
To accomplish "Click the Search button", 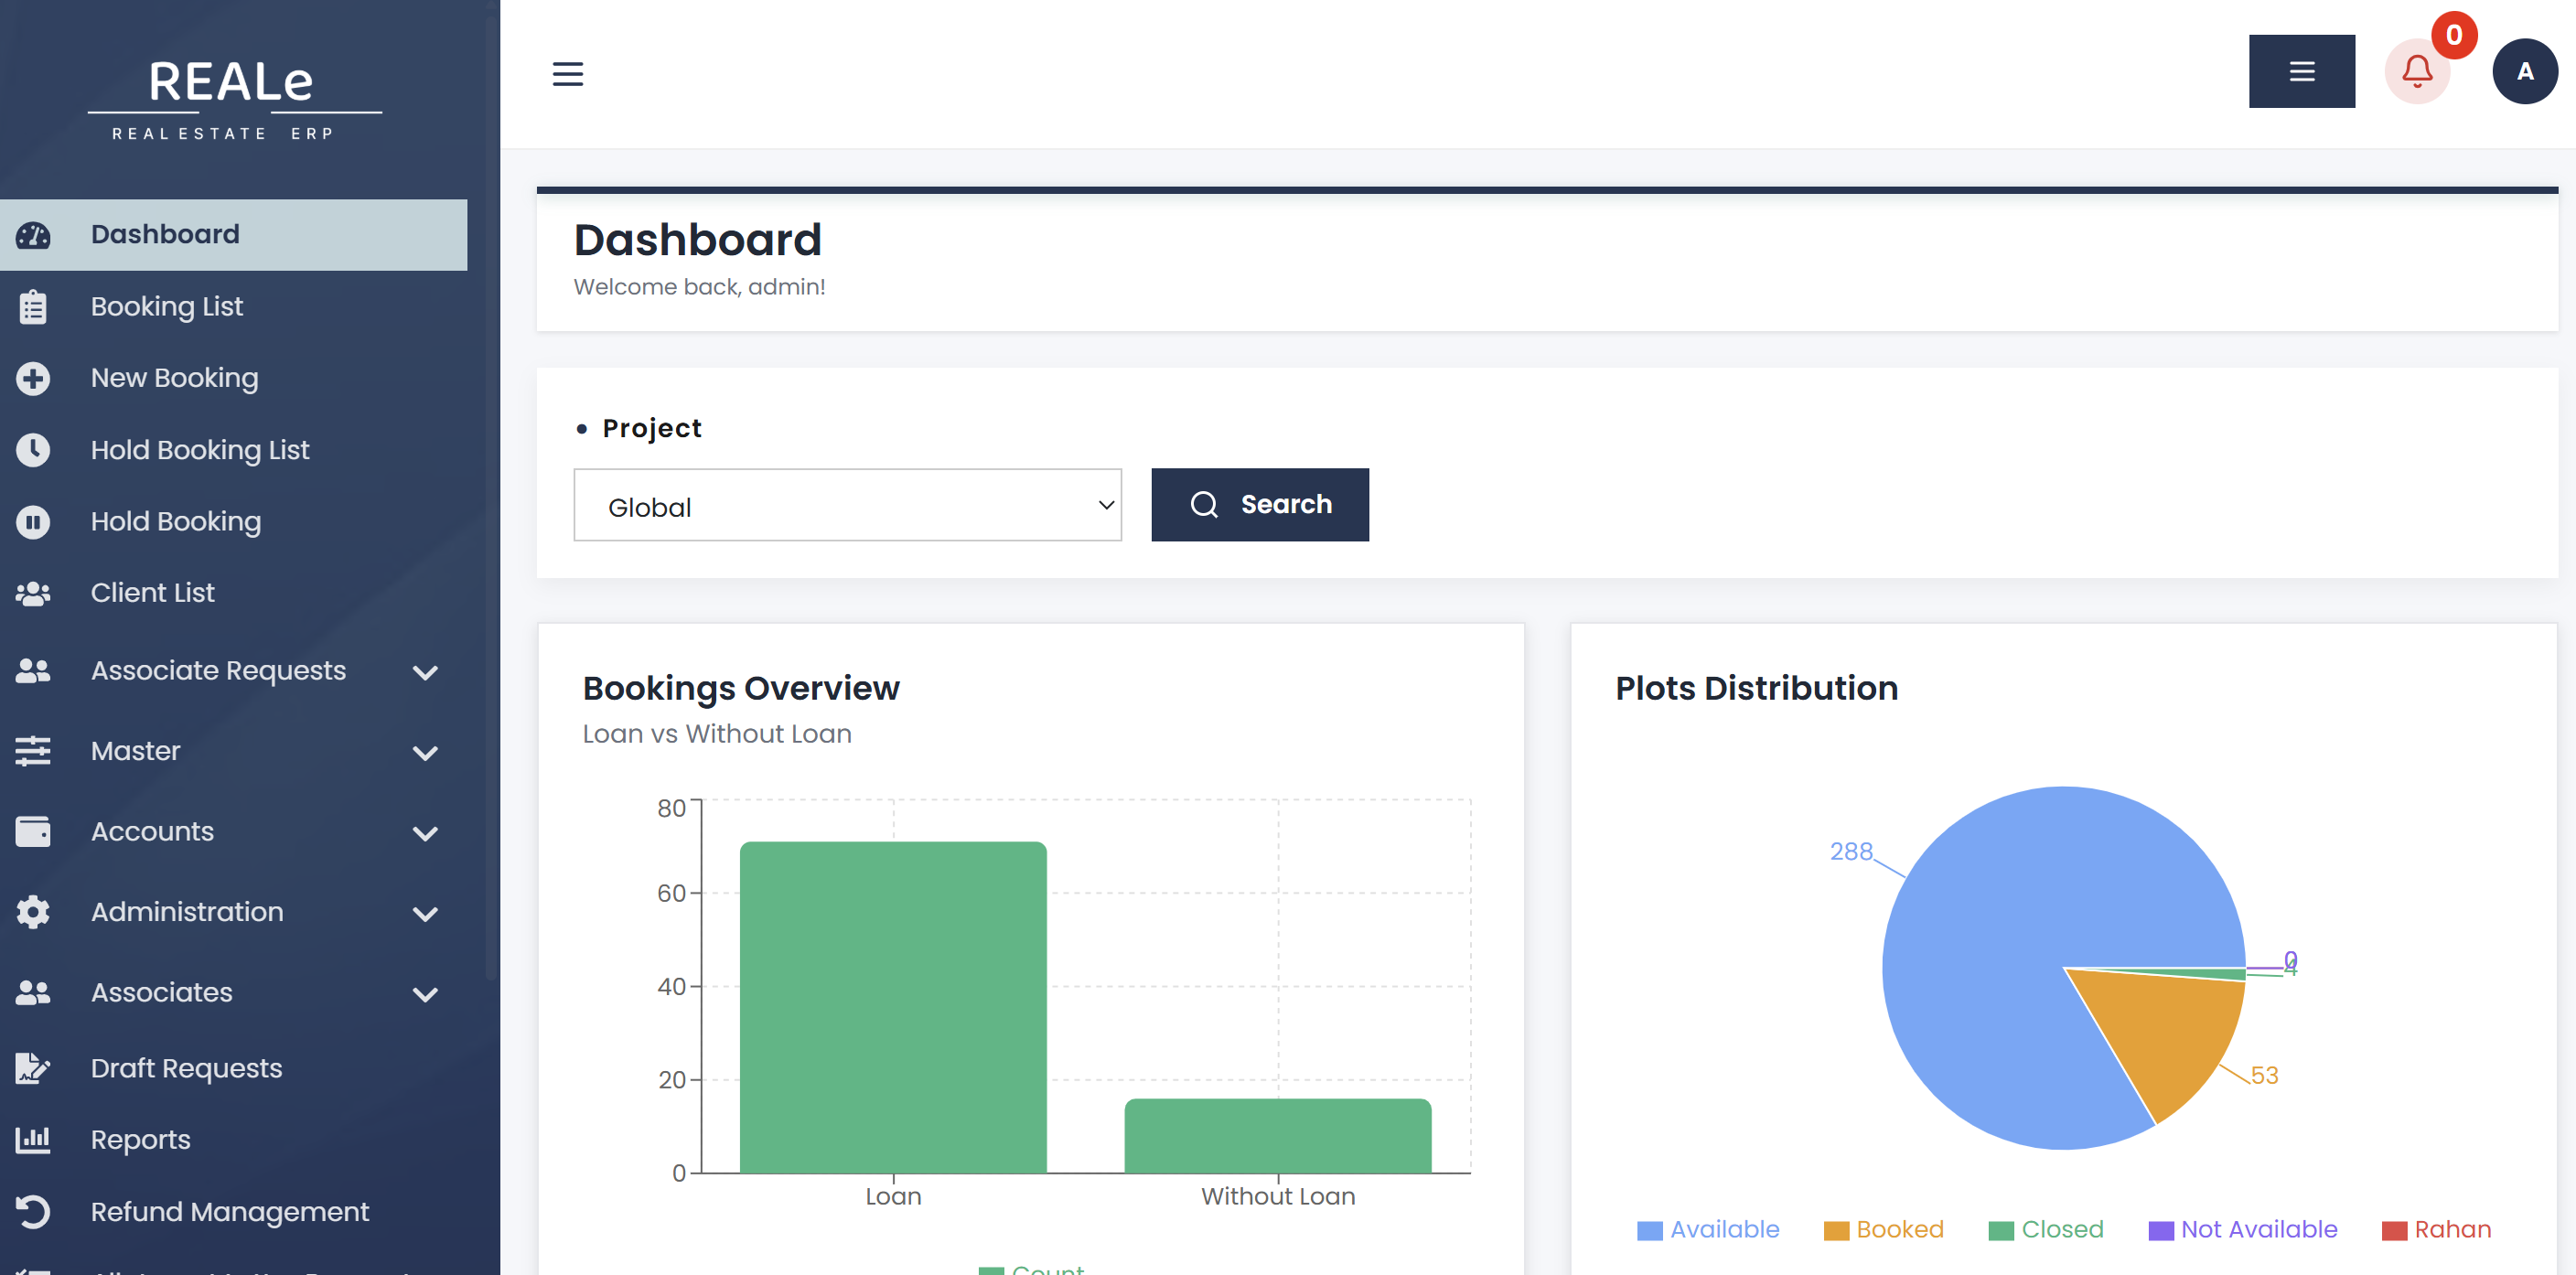I will coord(1259,505).
